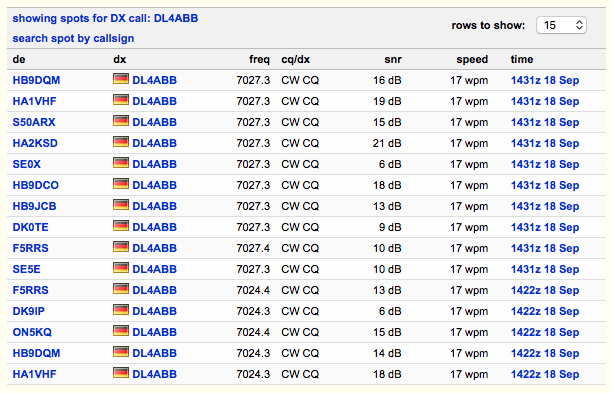The image size is (612, 393).
Task: Click DL4ABB callsign in the SE5E row
Action: tap(155, 269)
